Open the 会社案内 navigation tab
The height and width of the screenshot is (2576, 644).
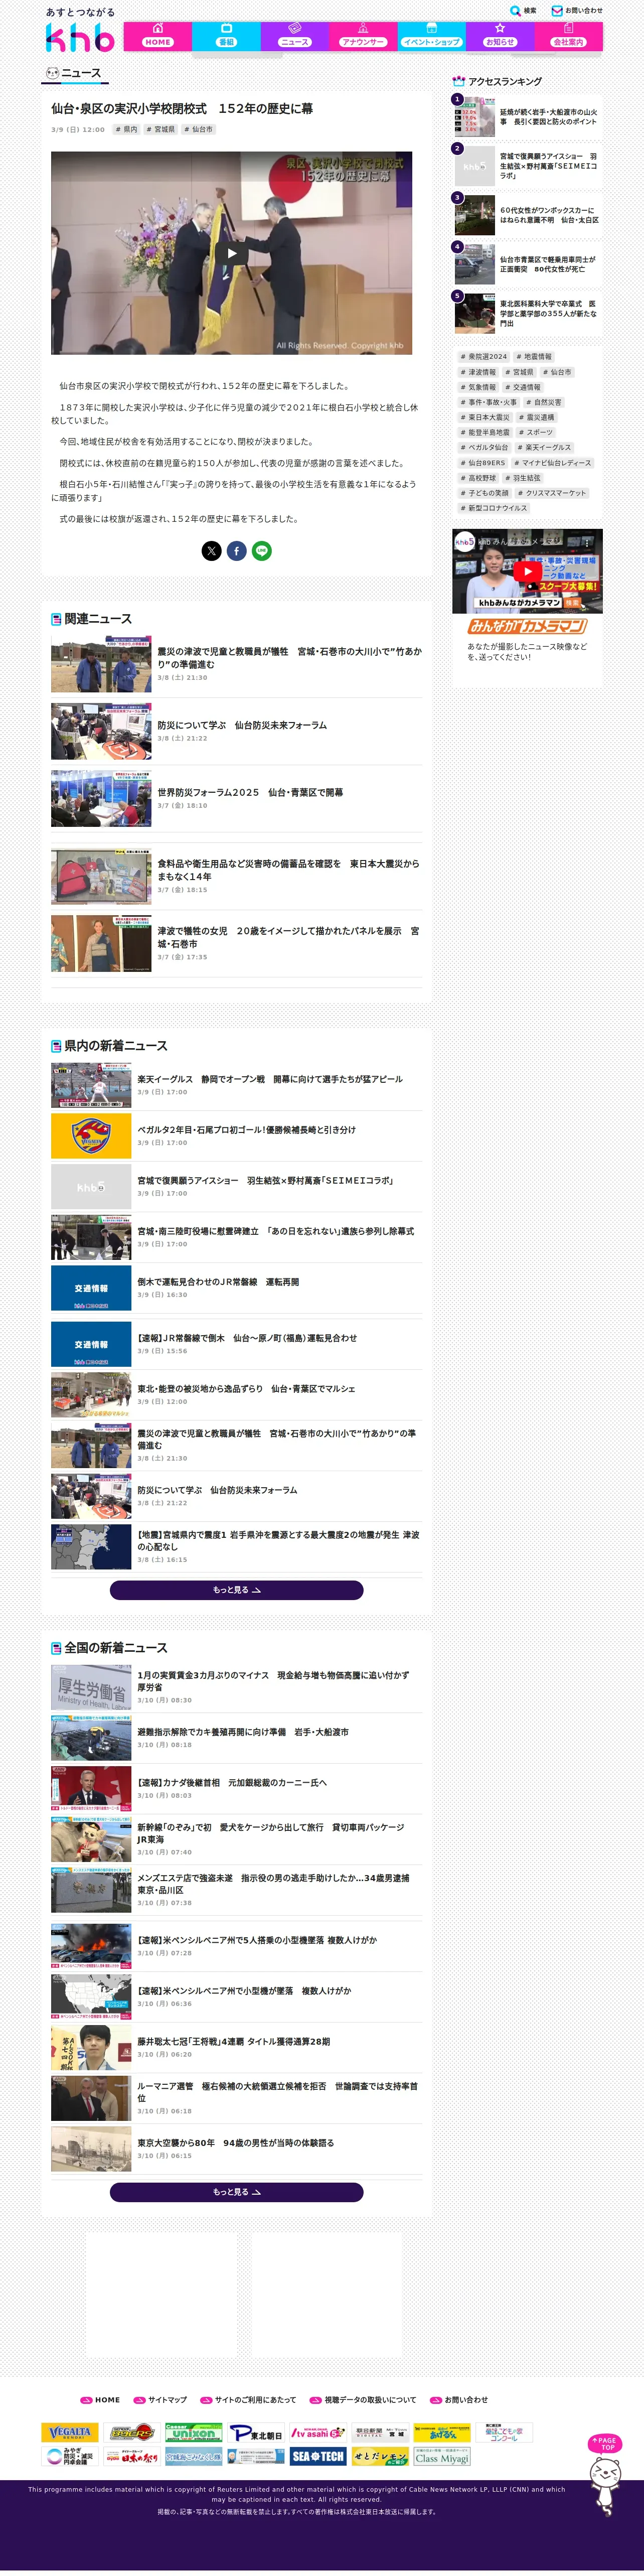coord(568,36)
